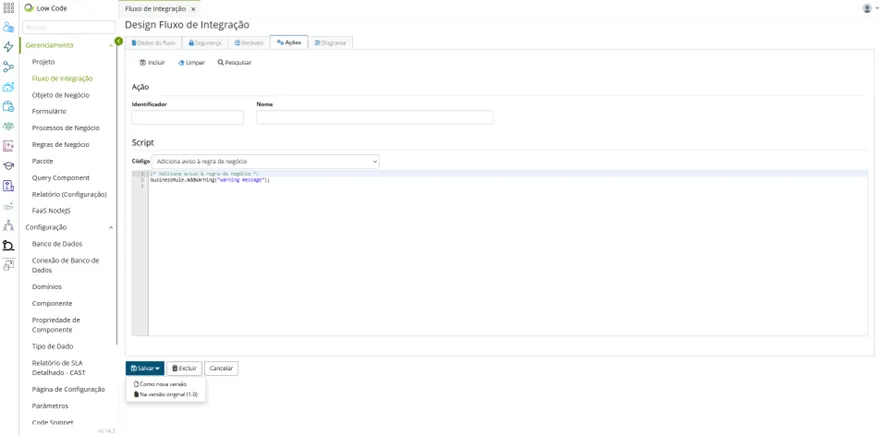Click the hierarchy org-chart sidebar icon

click(8, 226)
